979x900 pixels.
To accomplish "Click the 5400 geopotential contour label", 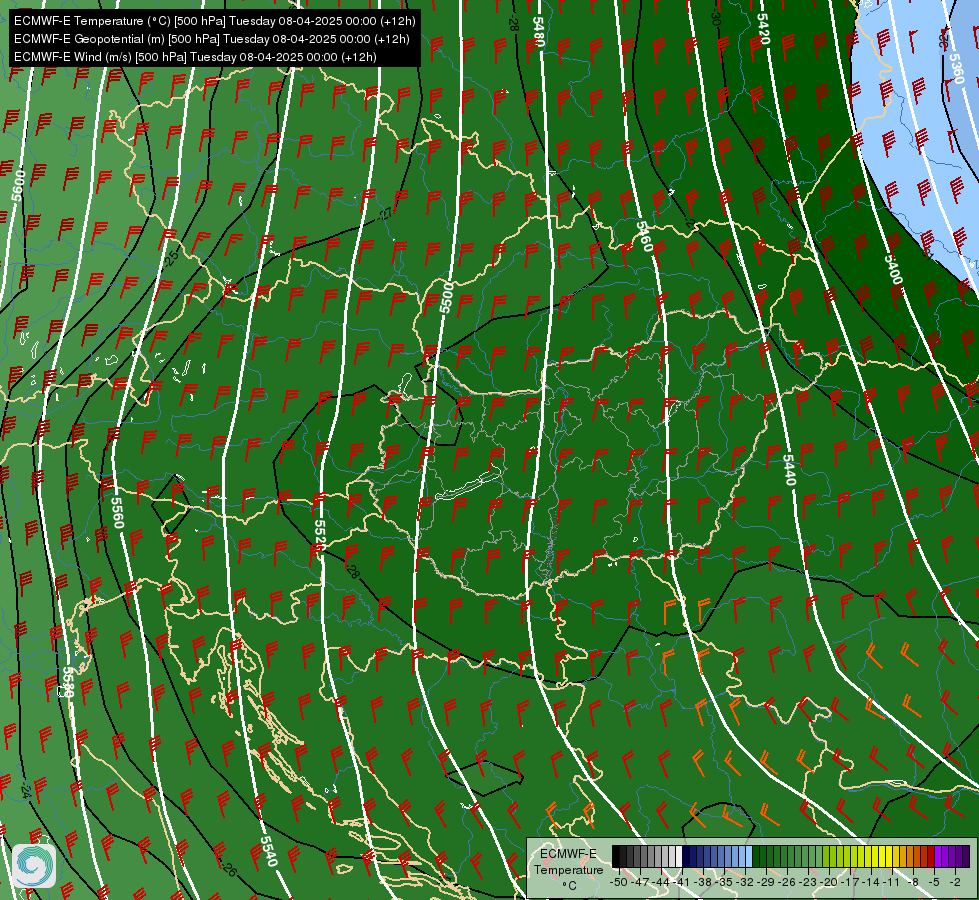I will [893, 269].
